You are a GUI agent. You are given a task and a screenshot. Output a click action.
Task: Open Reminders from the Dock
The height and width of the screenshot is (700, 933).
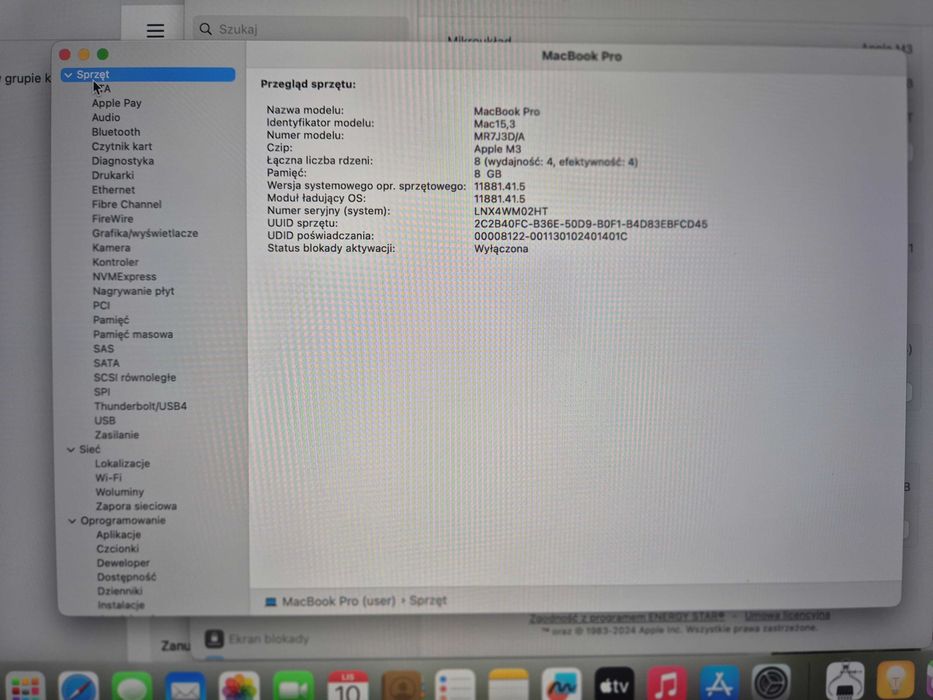(455, 686)
